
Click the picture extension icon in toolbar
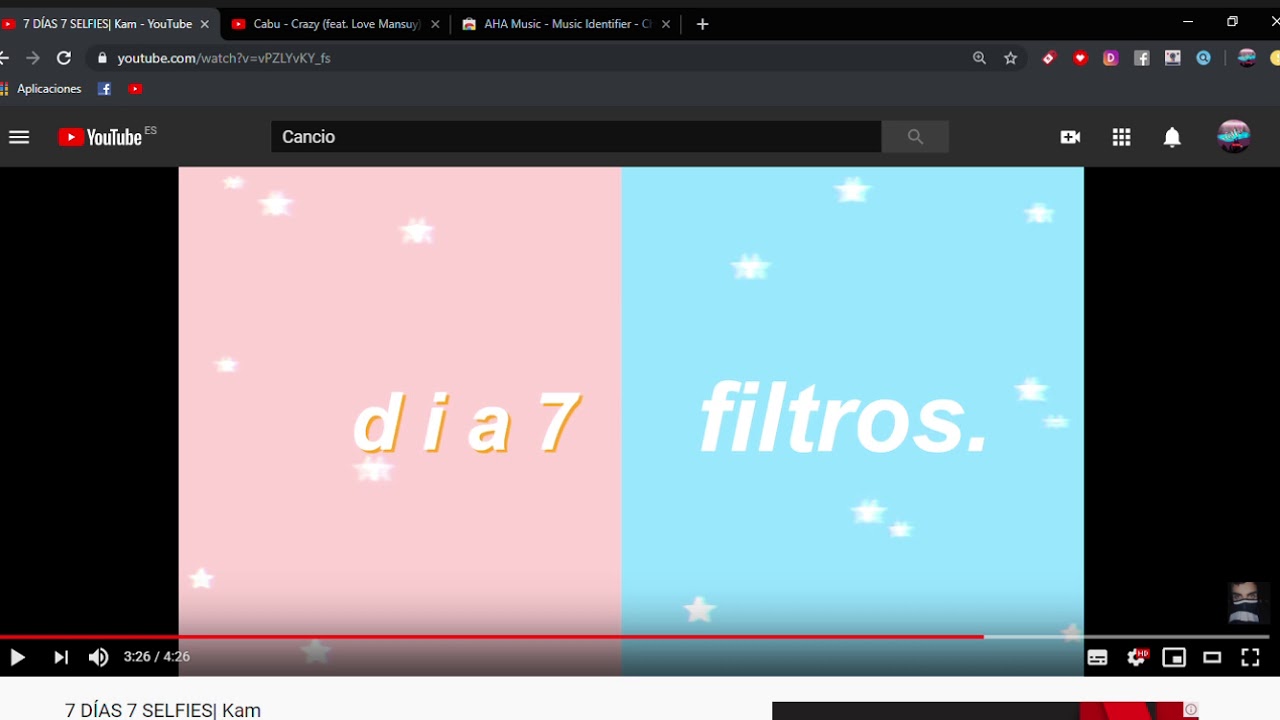click(1172, 58)
